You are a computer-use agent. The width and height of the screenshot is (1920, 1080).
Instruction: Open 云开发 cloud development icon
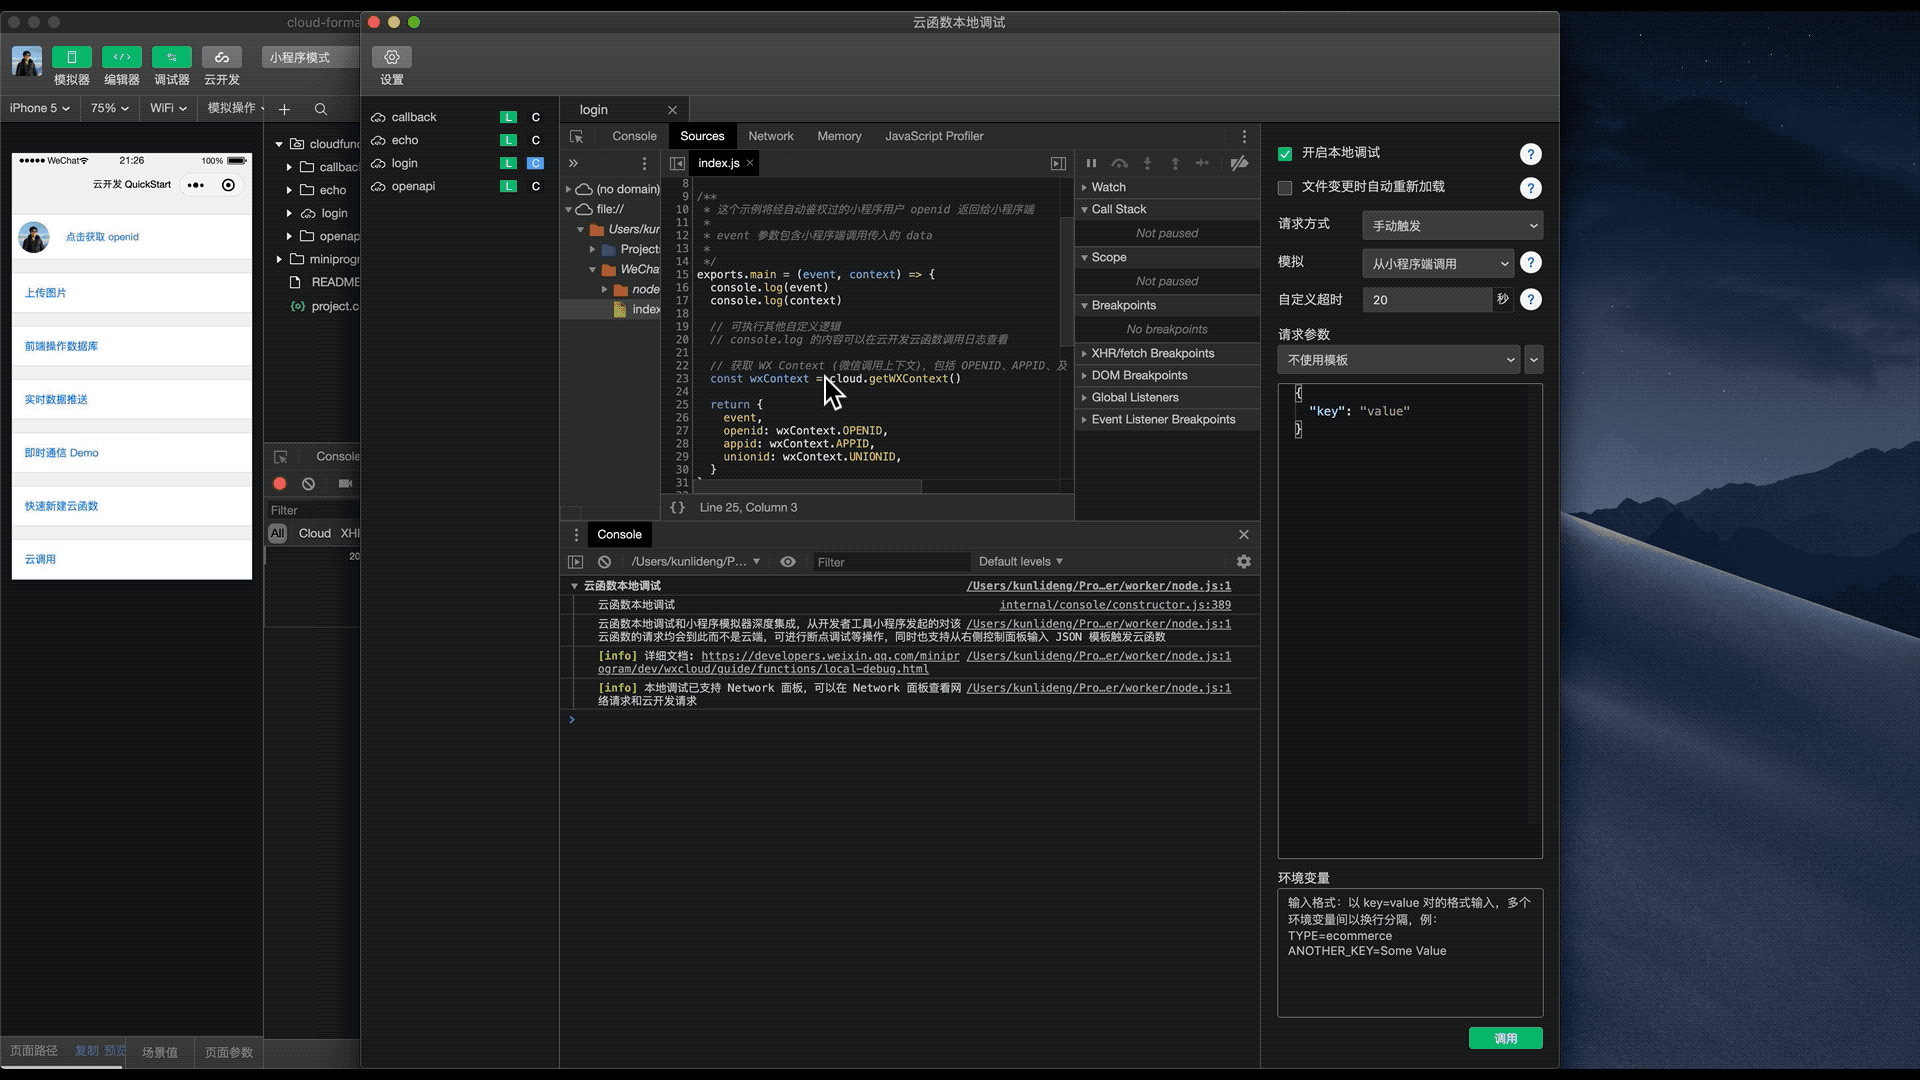pyautogui.click(x=221, y=57)
